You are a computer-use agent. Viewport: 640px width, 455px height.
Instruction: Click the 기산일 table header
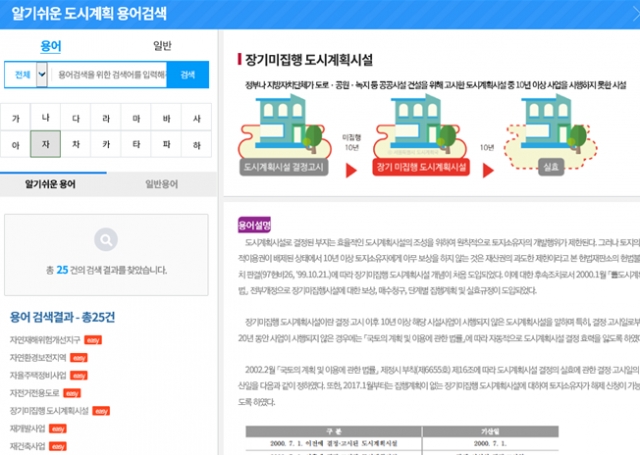(490, 431)
